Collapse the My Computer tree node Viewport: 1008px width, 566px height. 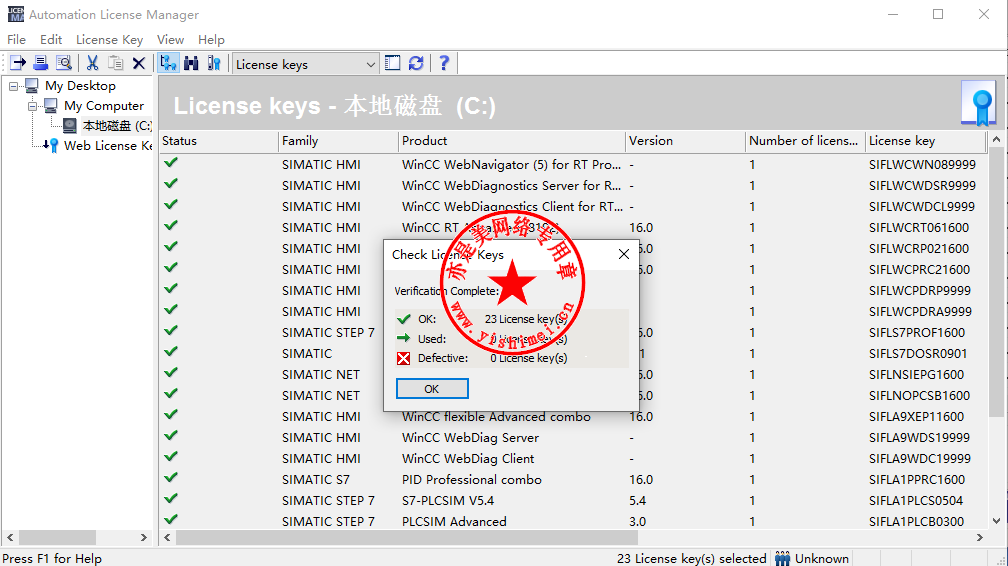[32, 106]
